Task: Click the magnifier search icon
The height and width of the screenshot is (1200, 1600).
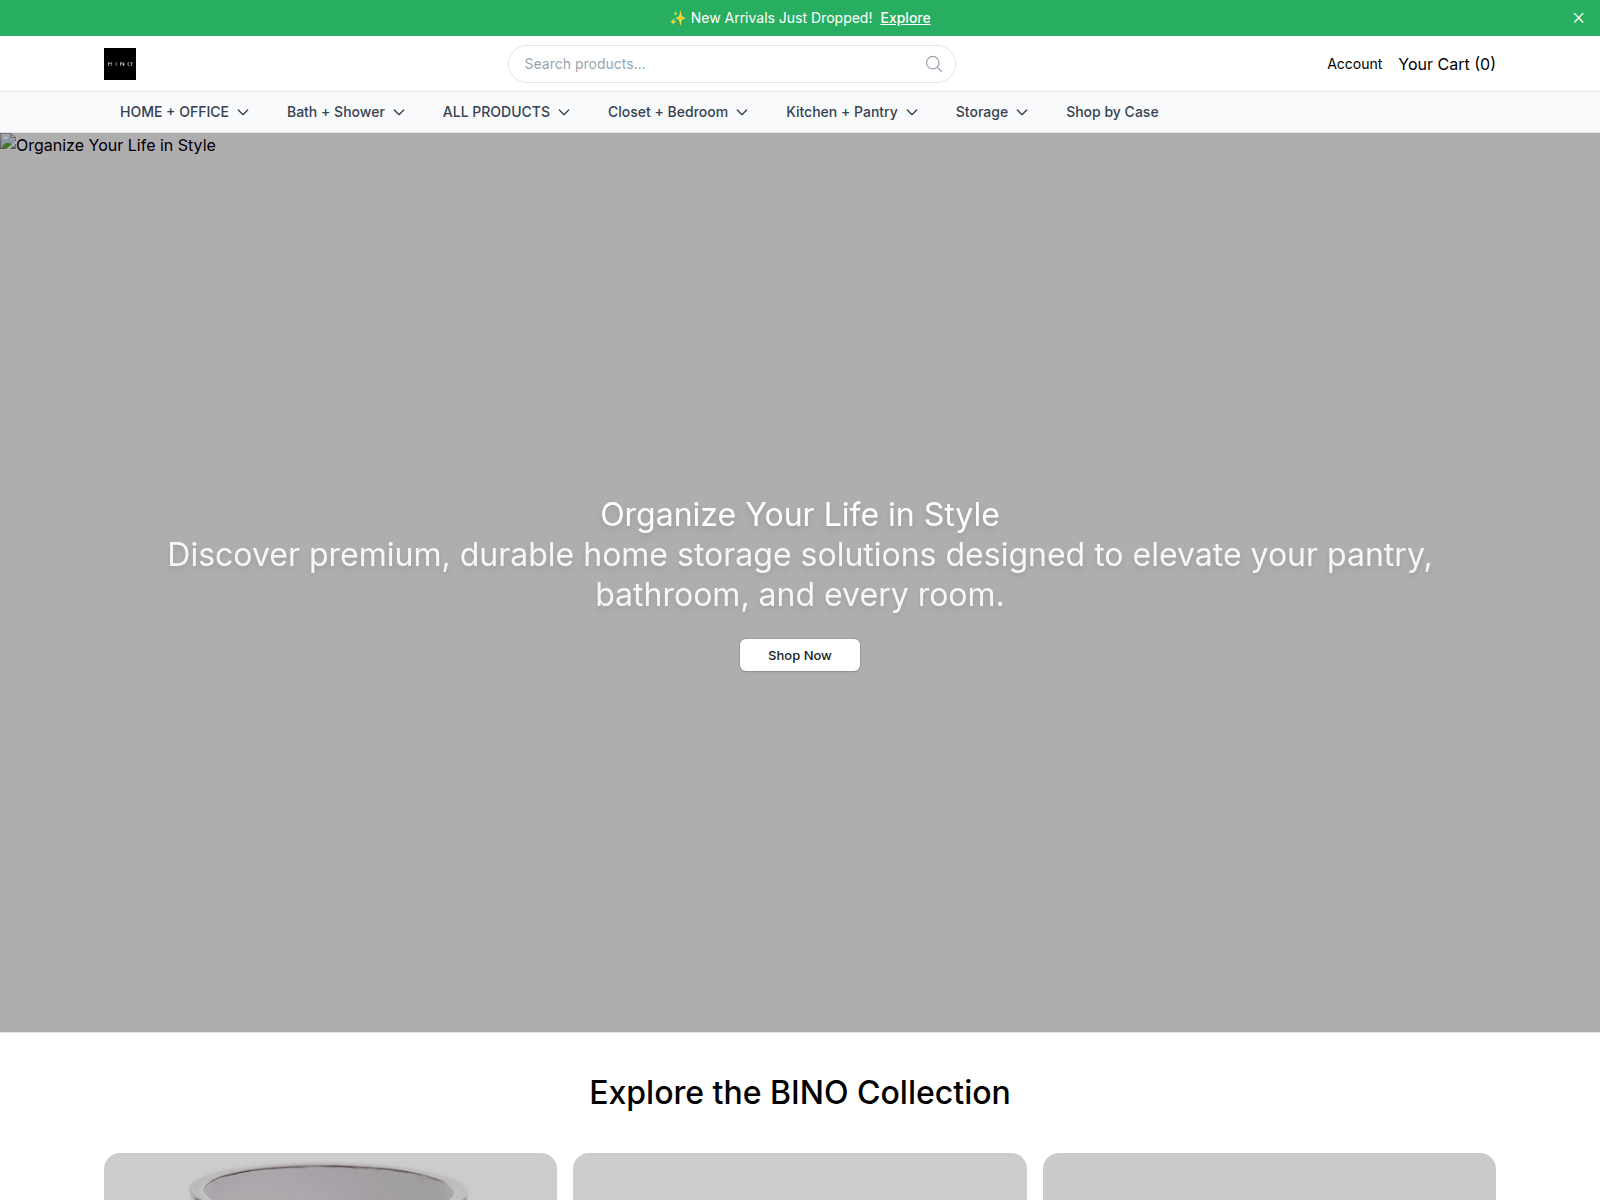Action: (x=934, y=64)
